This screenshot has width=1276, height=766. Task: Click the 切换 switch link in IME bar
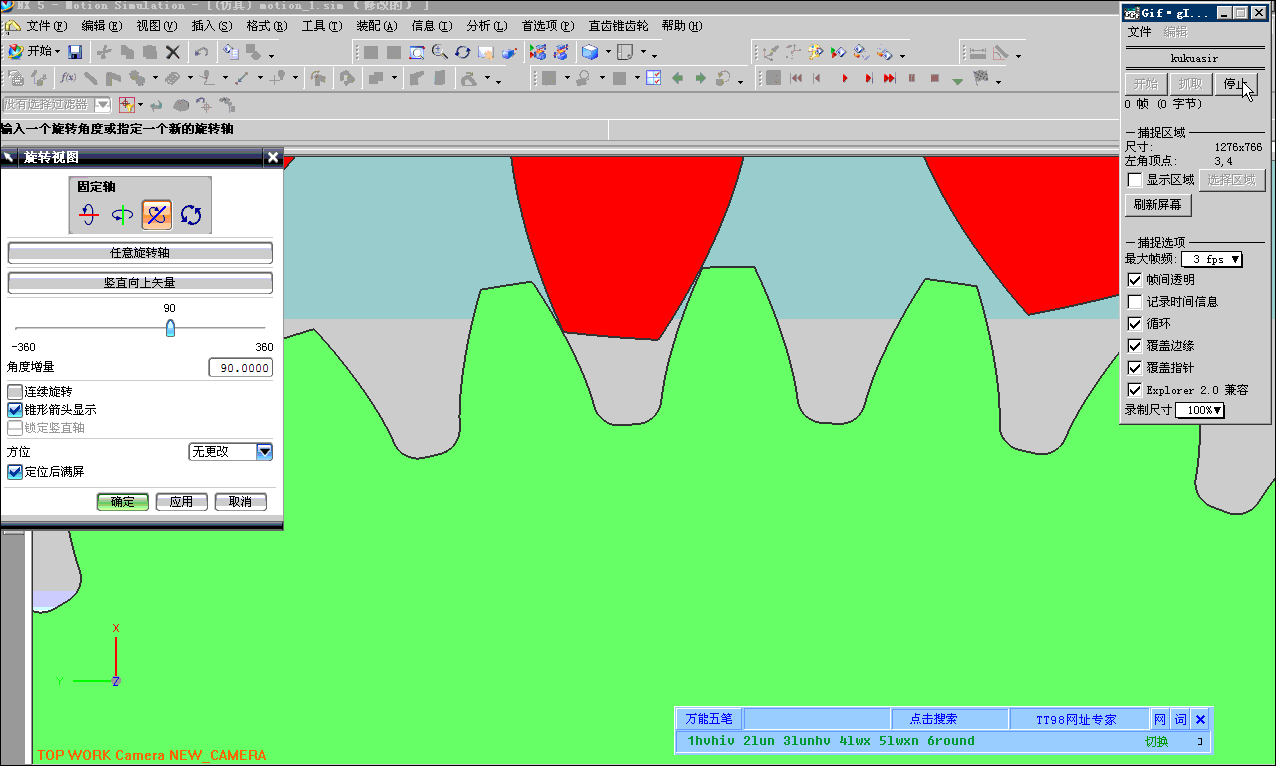pos(1156,742)
